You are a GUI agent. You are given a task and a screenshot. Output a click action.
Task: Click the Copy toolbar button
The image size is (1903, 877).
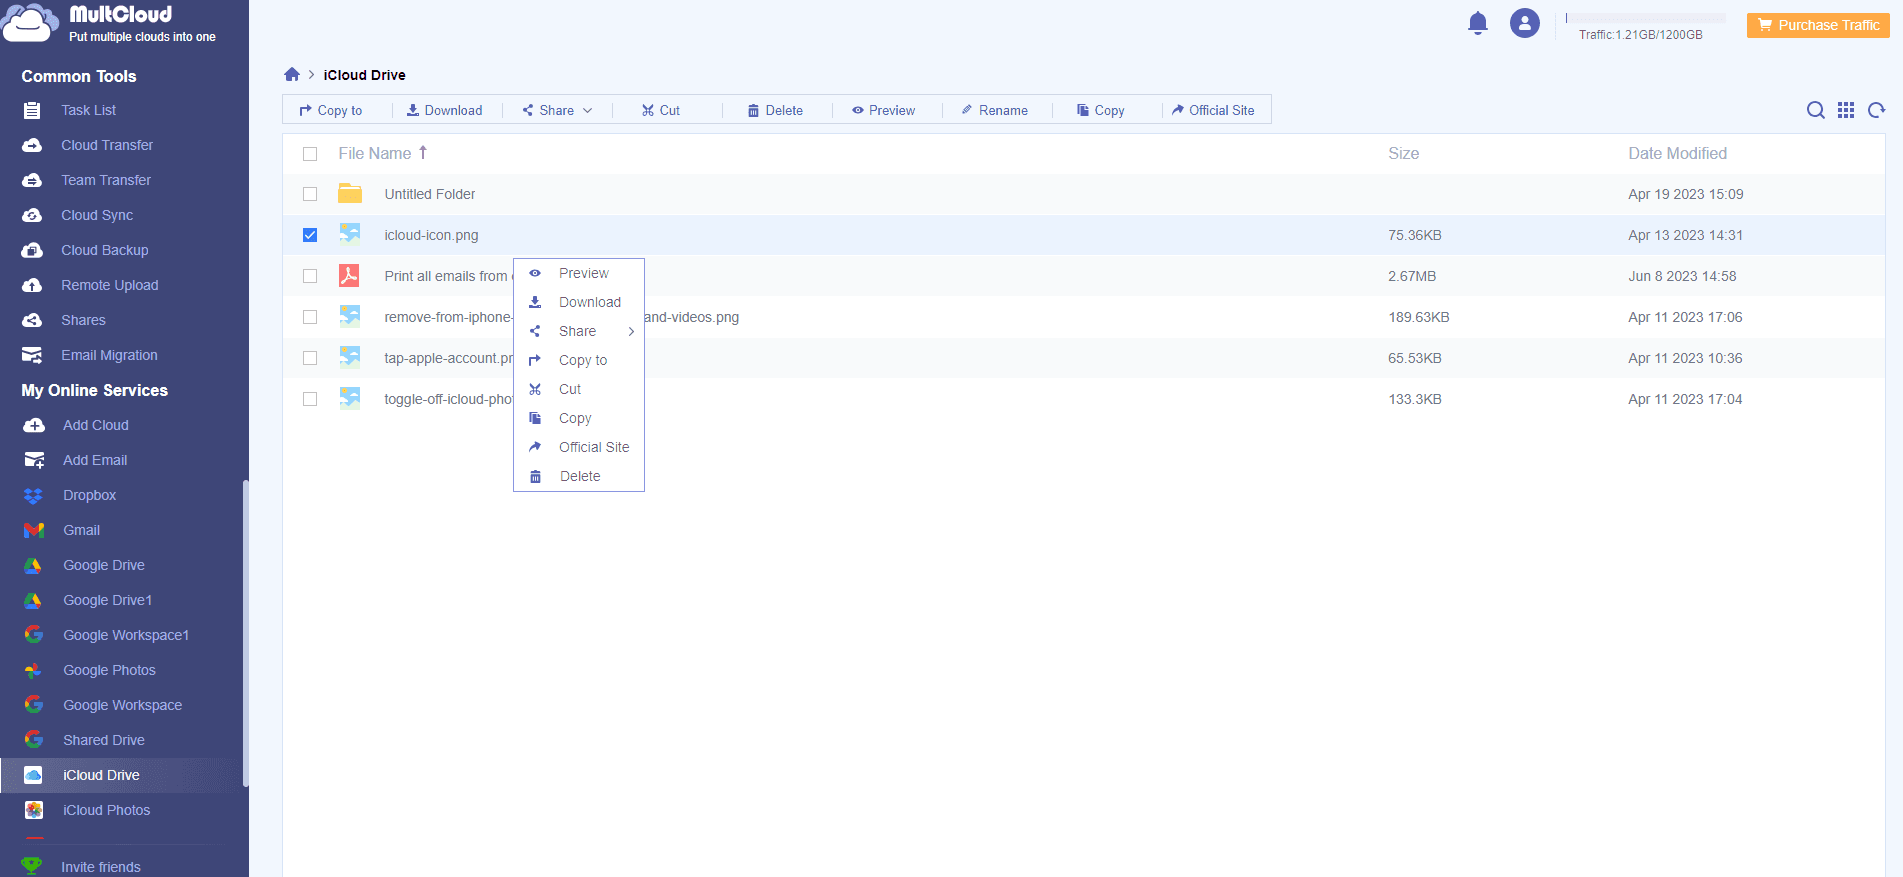coord(1100,110)
